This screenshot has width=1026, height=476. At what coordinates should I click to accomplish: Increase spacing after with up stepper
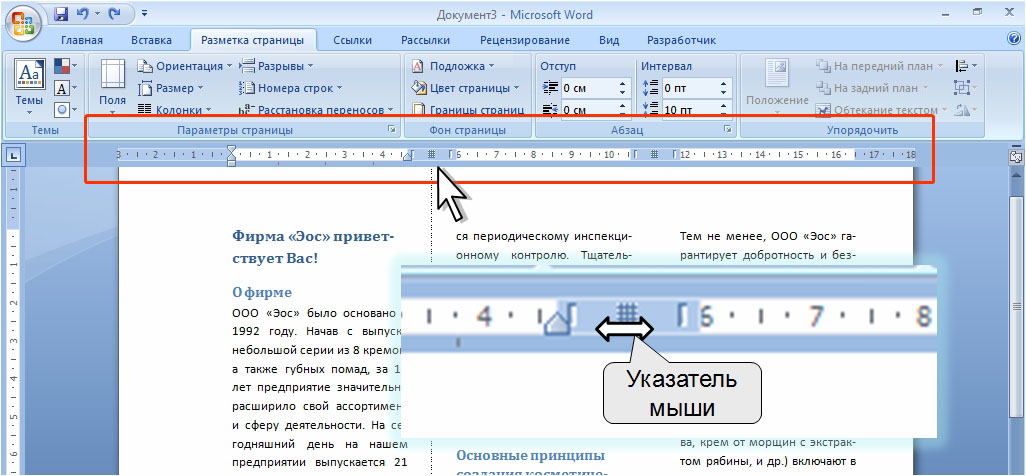click(x=724, y=105)
